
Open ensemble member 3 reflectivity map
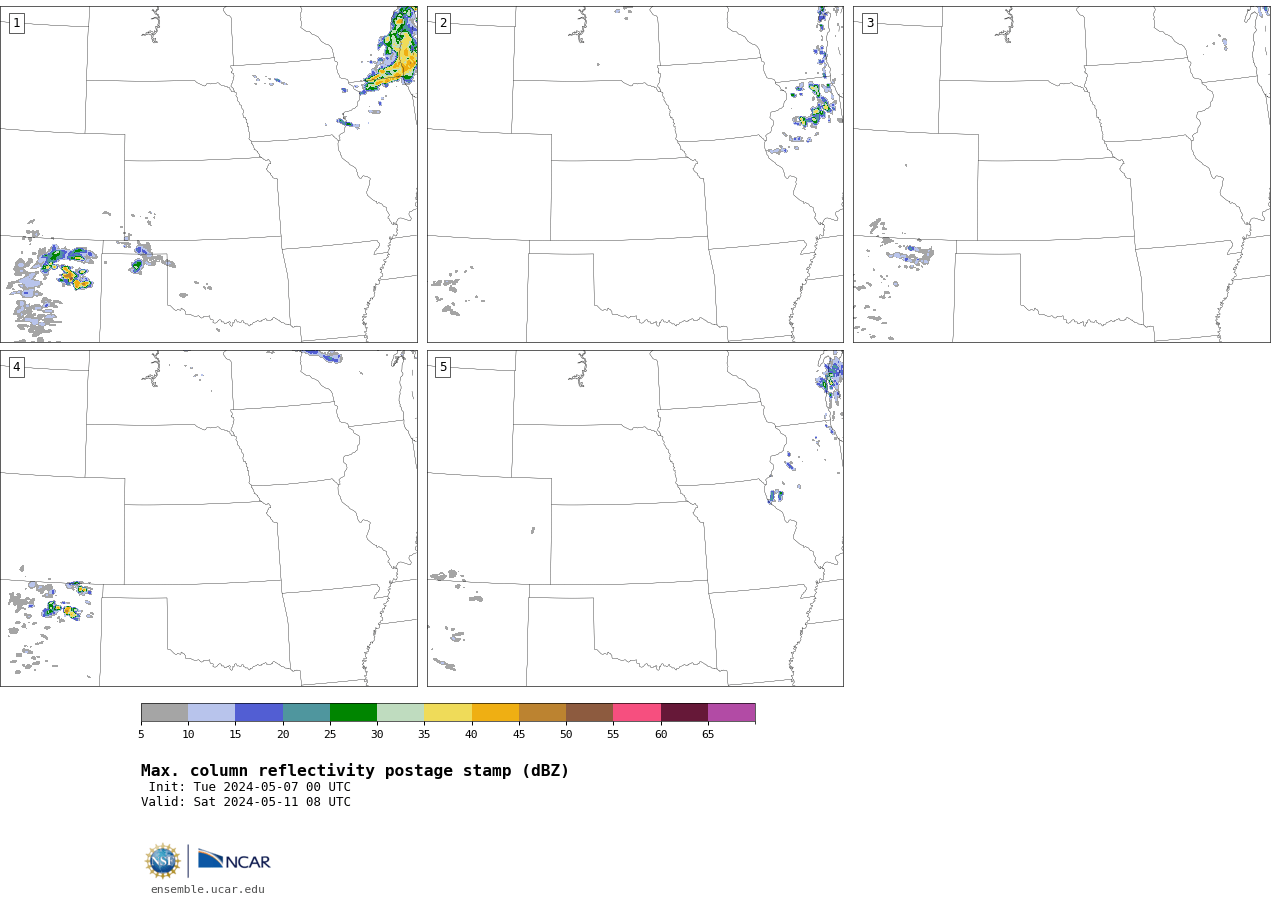click(x=1061, y=174)
